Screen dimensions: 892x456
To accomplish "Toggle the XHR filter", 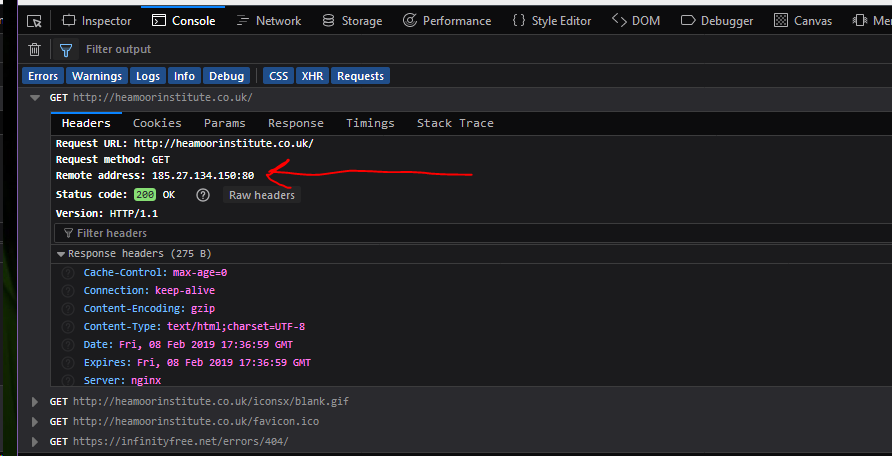I will [312, 76].
